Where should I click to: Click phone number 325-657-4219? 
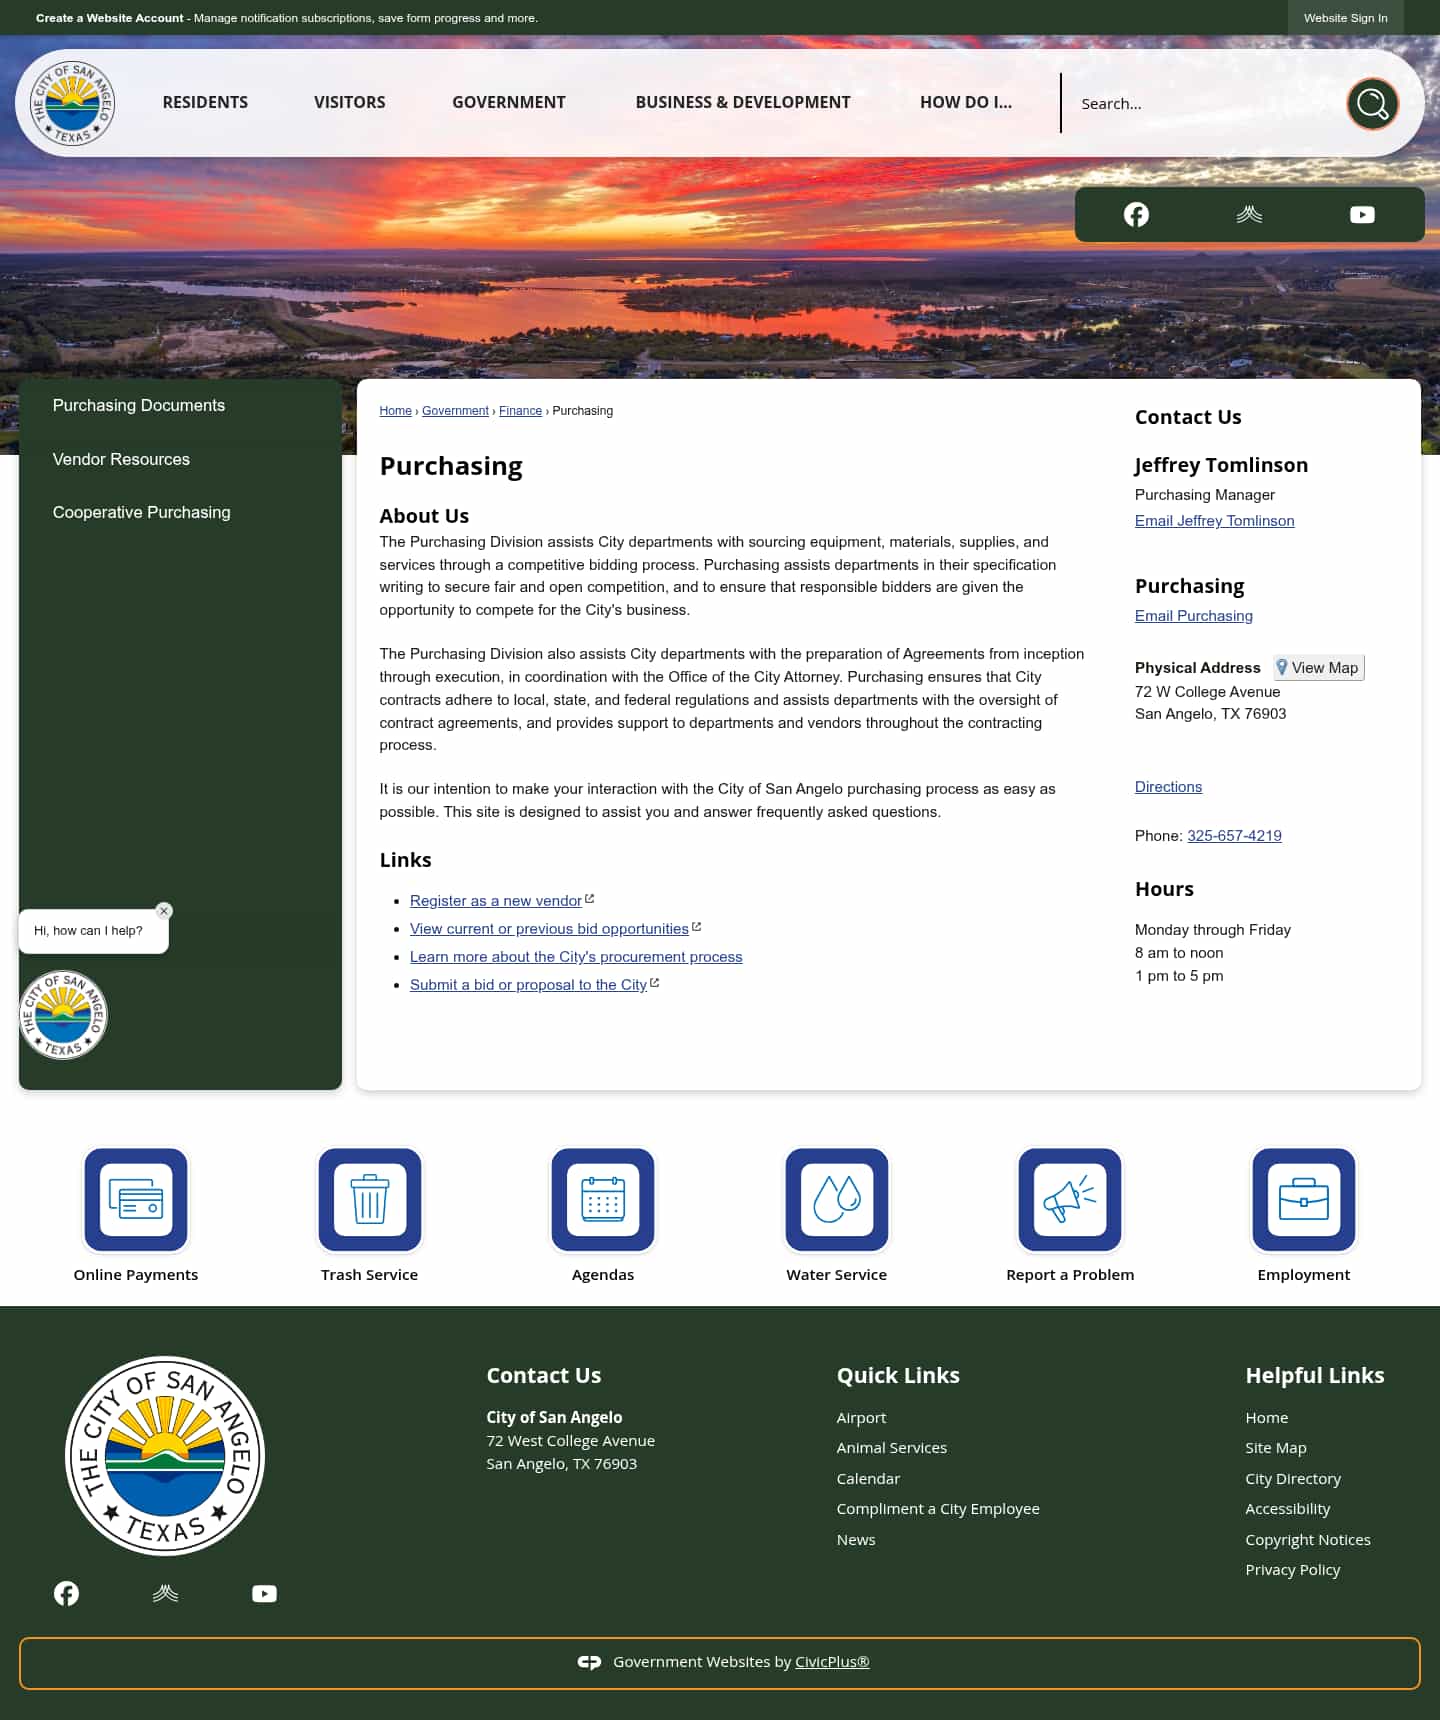1234,836
